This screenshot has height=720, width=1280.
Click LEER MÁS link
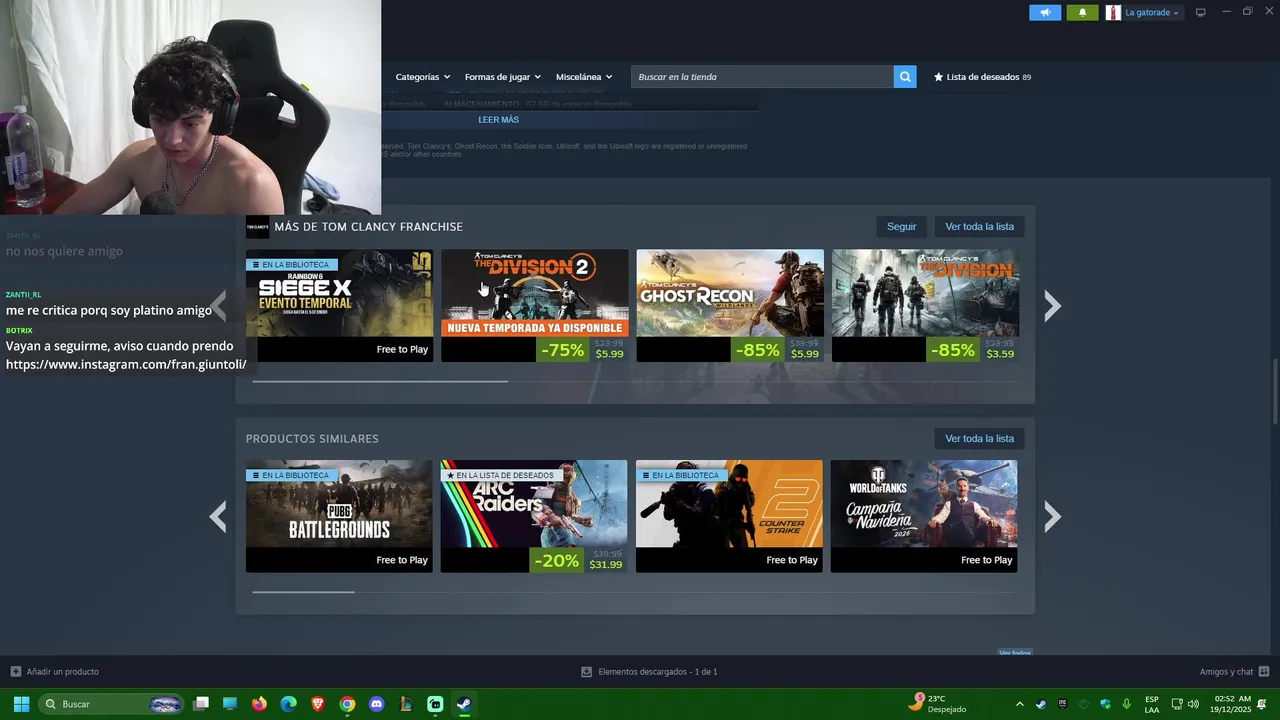click(498, 120)
